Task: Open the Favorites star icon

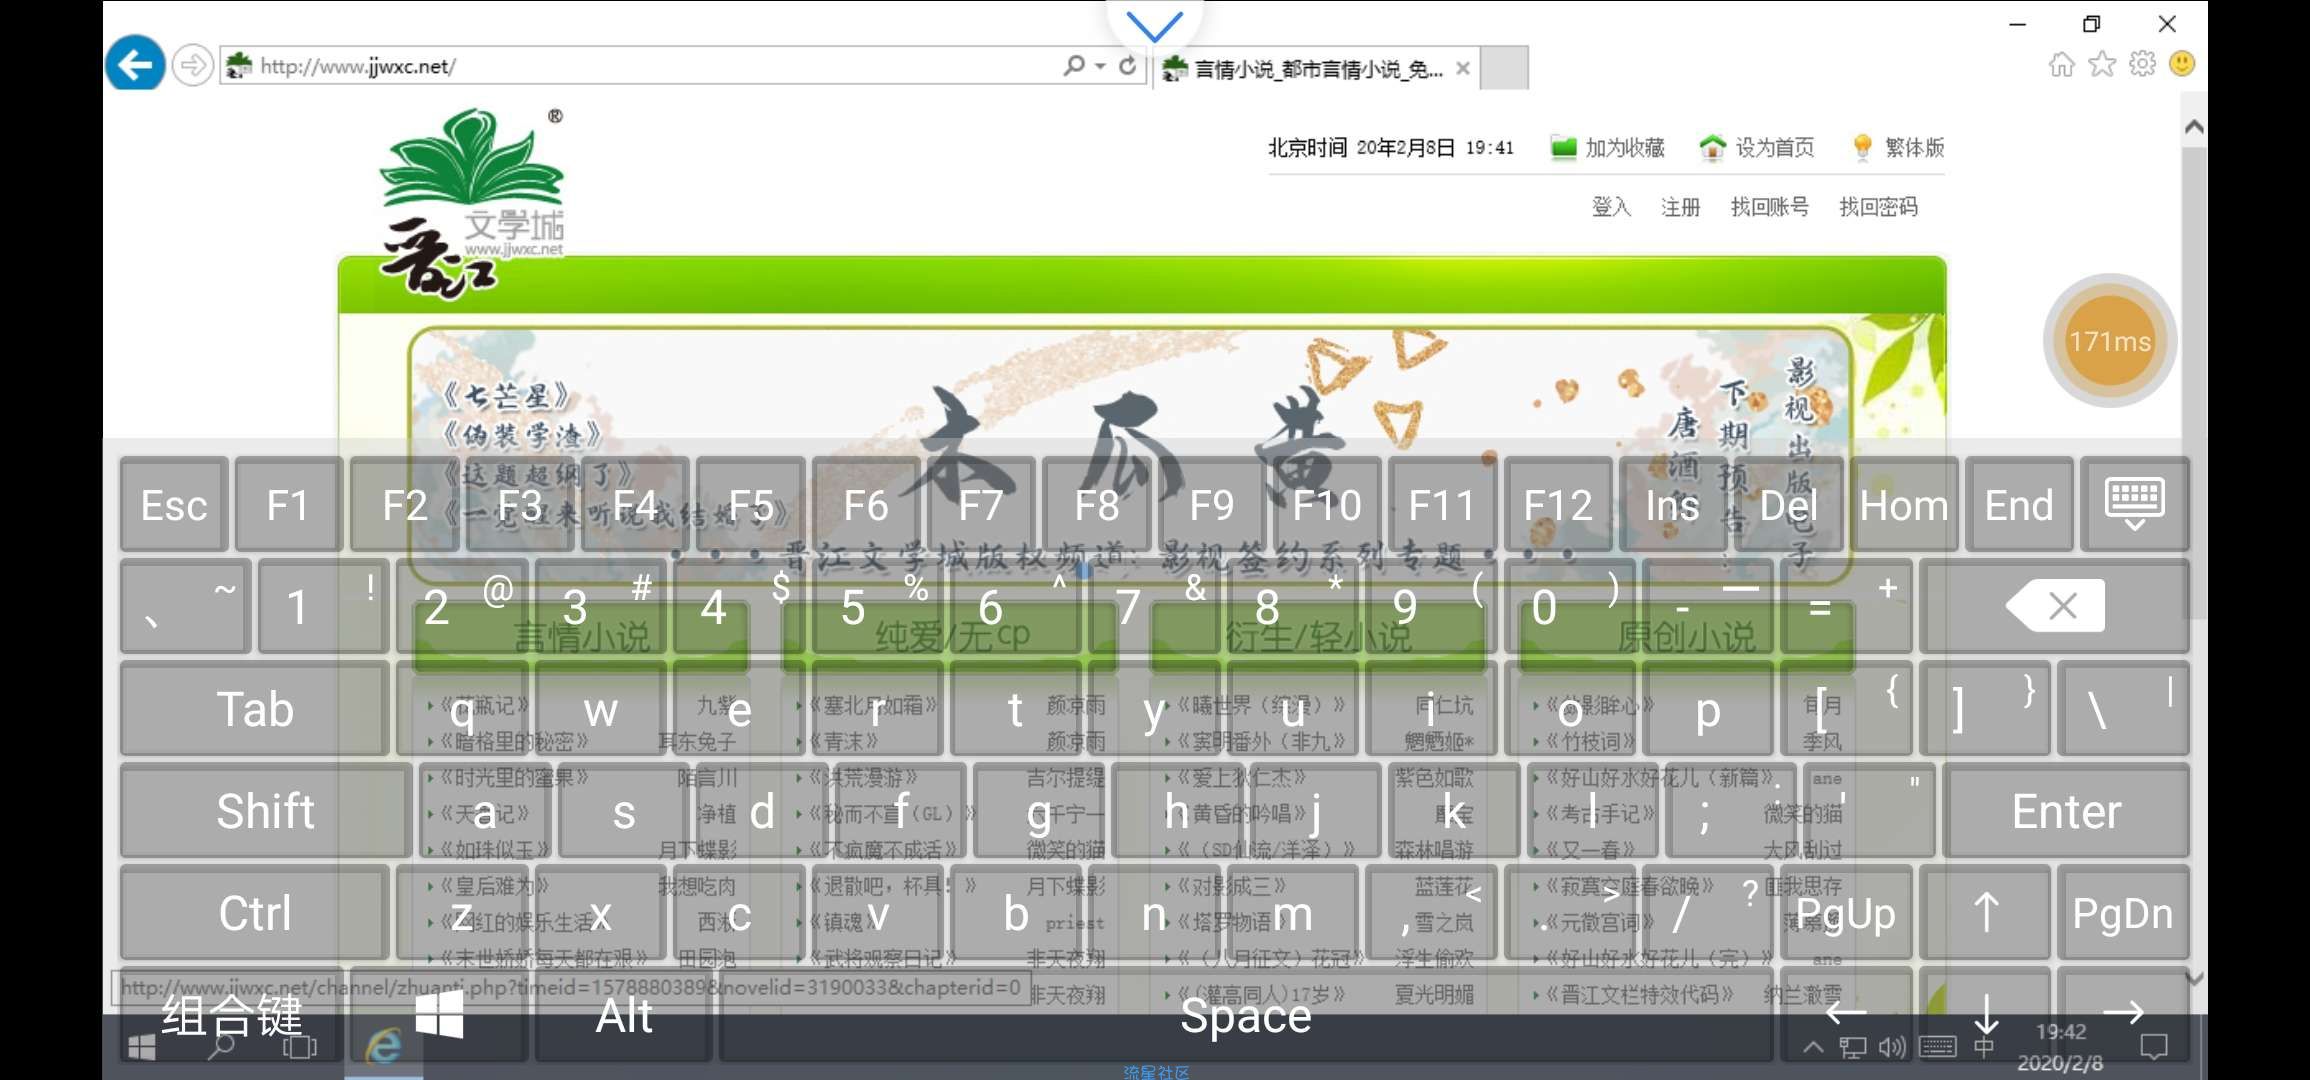Action: (x=2102, y=65)
